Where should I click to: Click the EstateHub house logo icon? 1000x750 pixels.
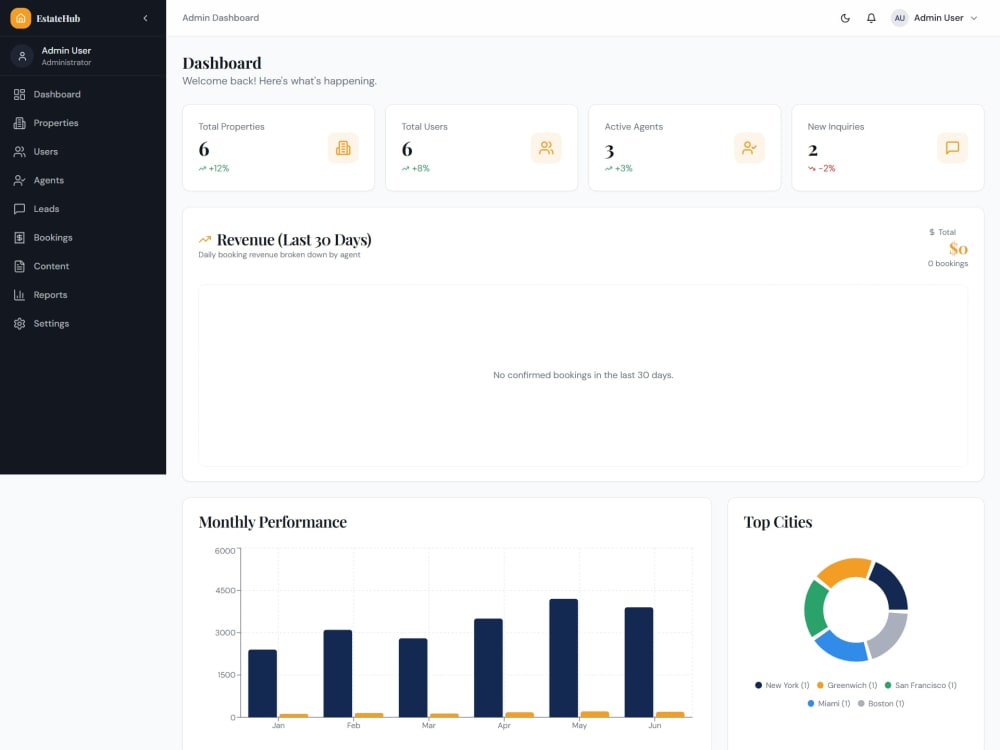20,18
